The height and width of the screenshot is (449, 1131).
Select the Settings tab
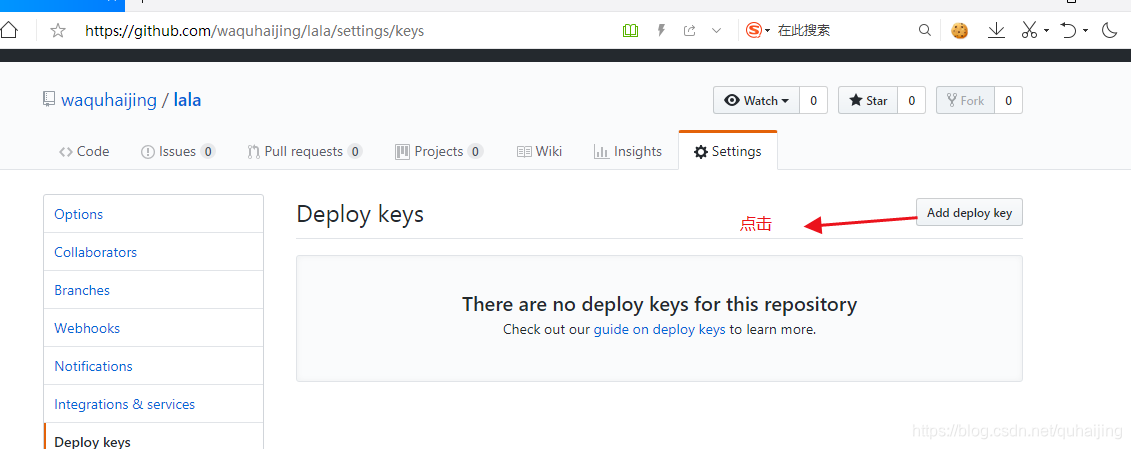[728, 152]
